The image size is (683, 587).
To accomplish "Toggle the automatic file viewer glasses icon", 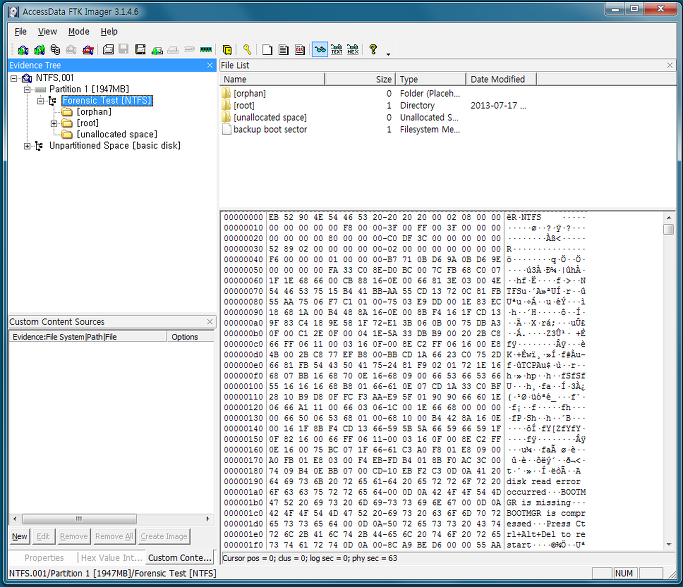I will coord(320,50).
